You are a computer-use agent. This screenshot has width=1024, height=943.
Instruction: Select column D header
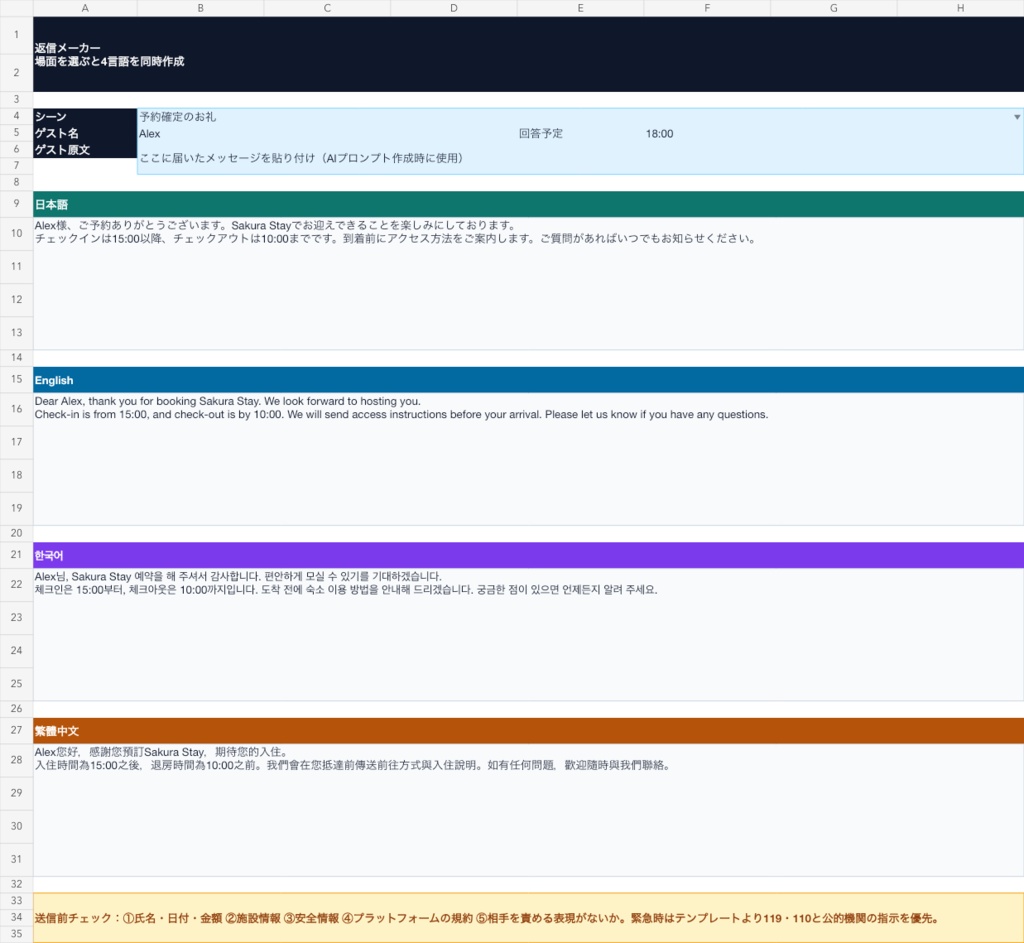click(x=454, y=8)
